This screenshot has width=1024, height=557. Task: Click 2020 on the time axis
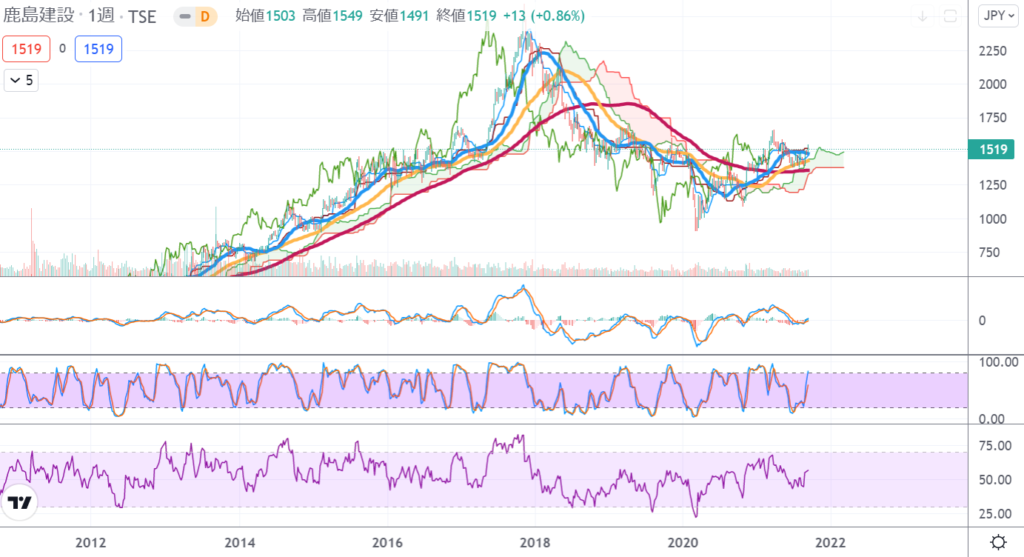pos(682,543)
